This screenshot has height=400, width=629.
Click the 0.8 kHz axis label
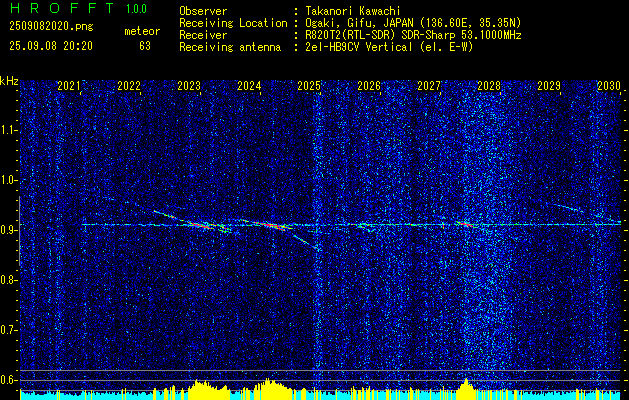point(8,280)
